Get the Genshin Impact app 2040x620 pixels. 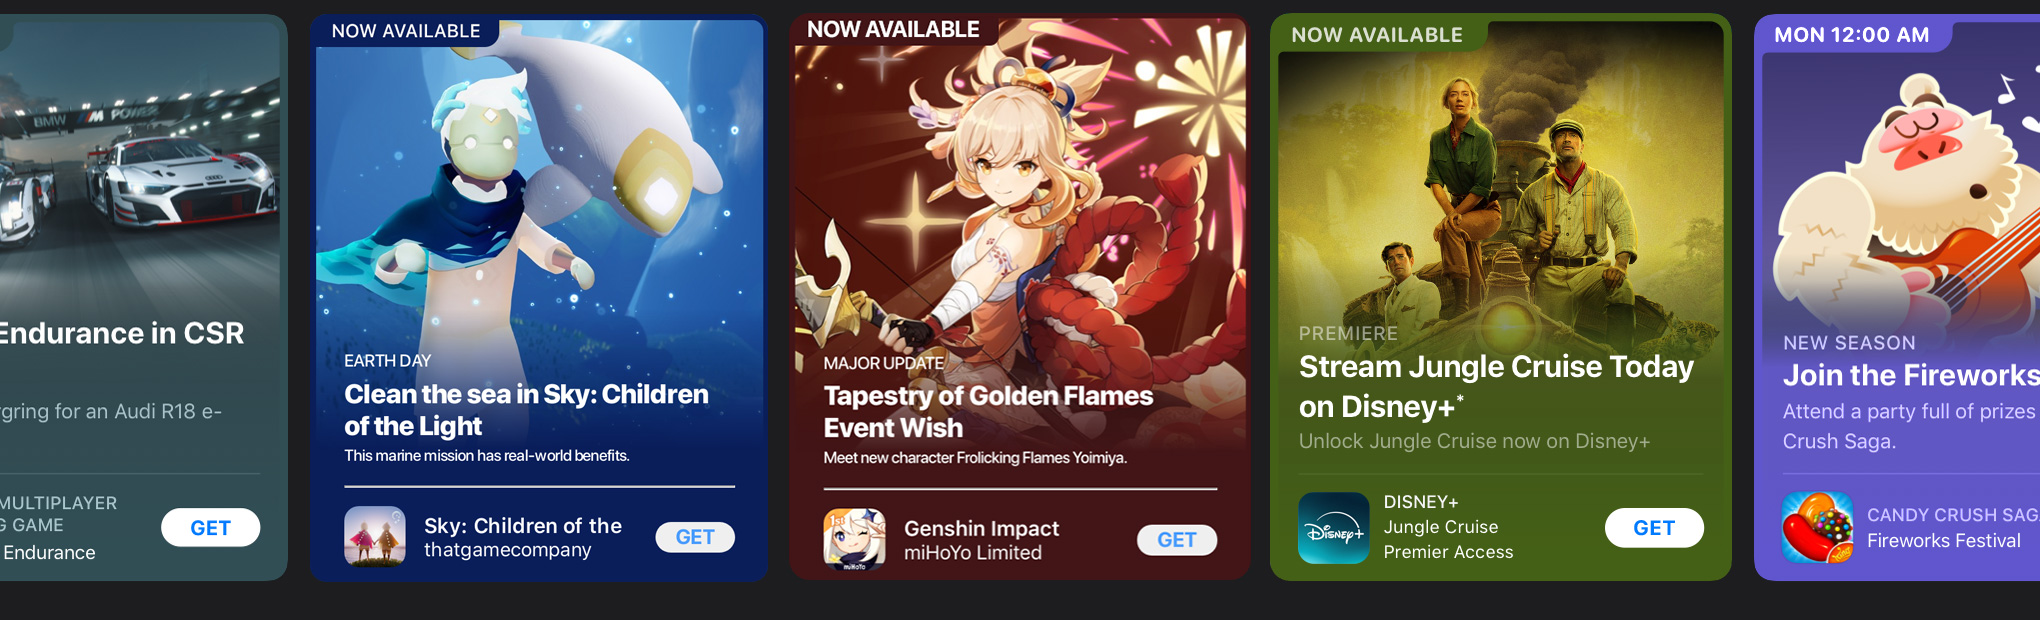pos(1177,540)
